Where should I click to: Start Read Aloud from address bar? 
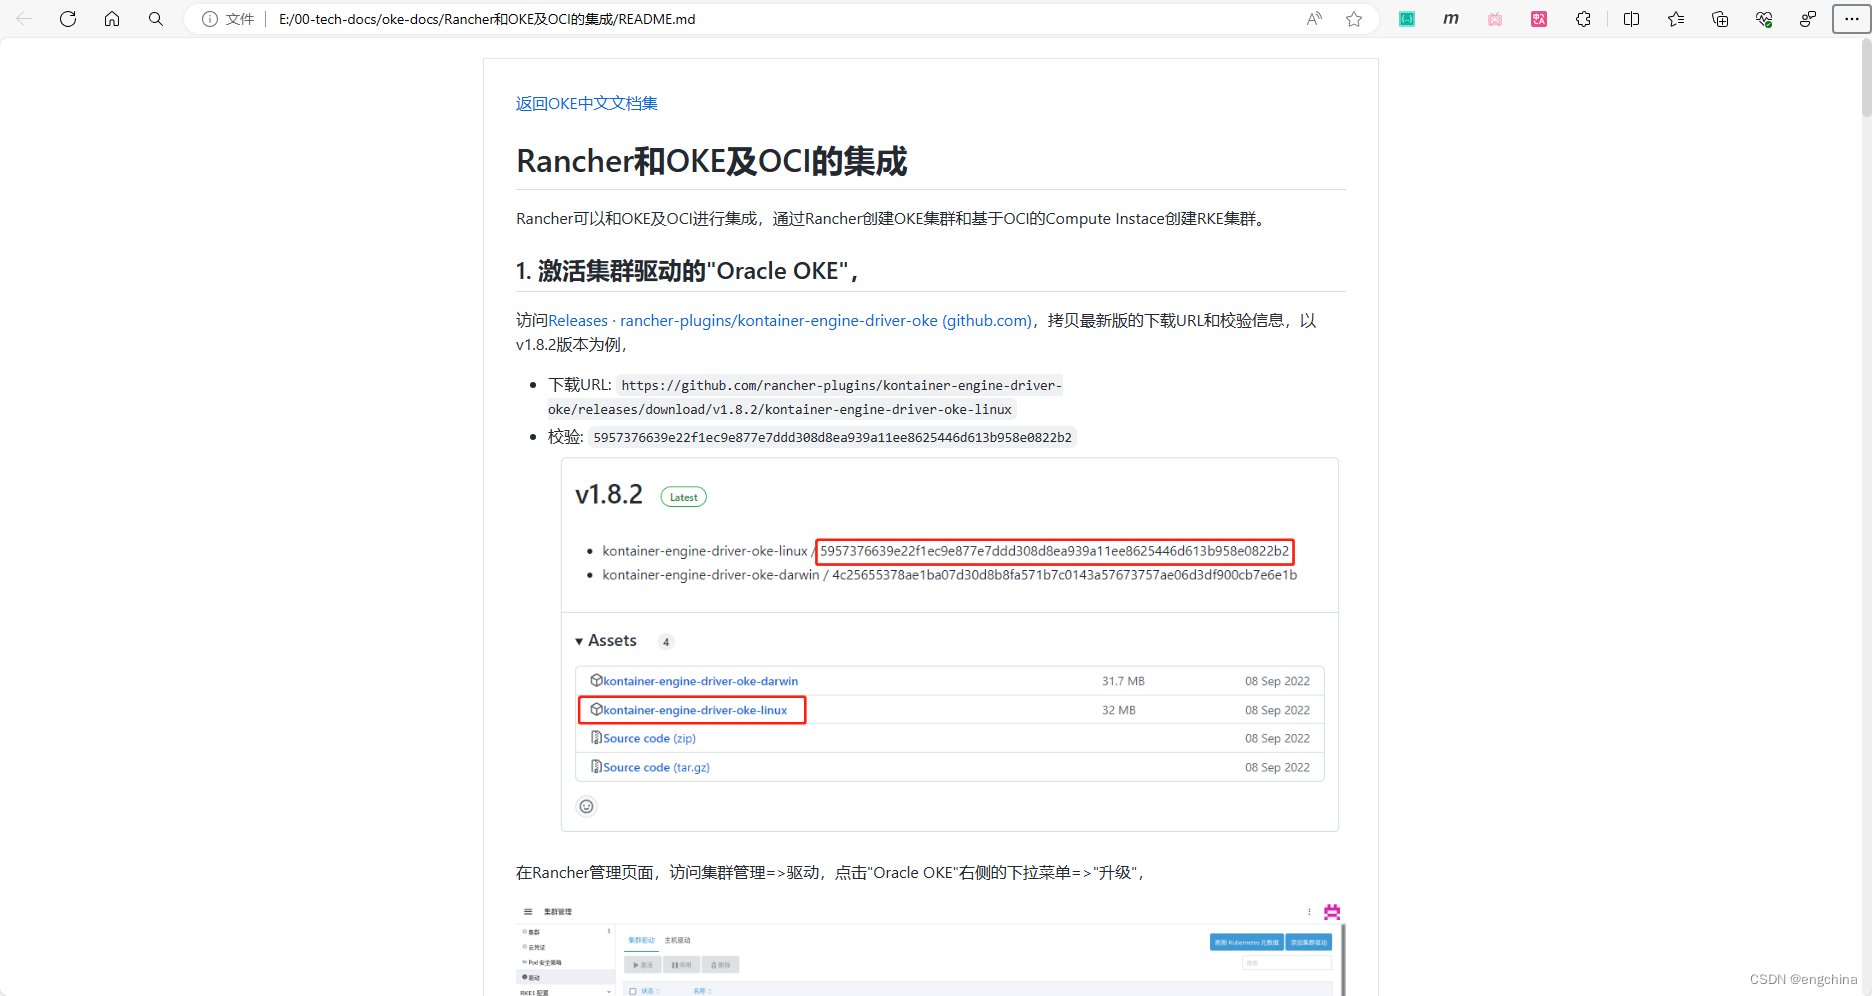[x=1314, y=19]
